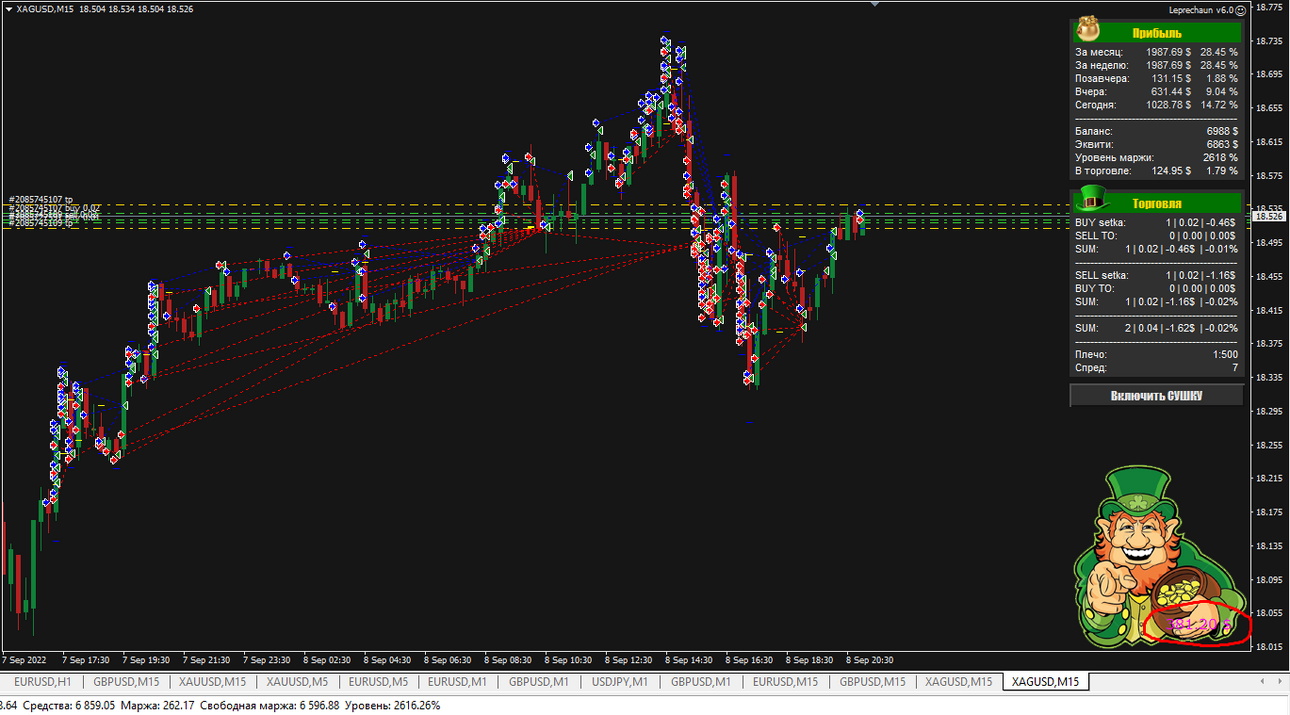
Task: Click the leprechaun mascot image
Action: 1160,558
